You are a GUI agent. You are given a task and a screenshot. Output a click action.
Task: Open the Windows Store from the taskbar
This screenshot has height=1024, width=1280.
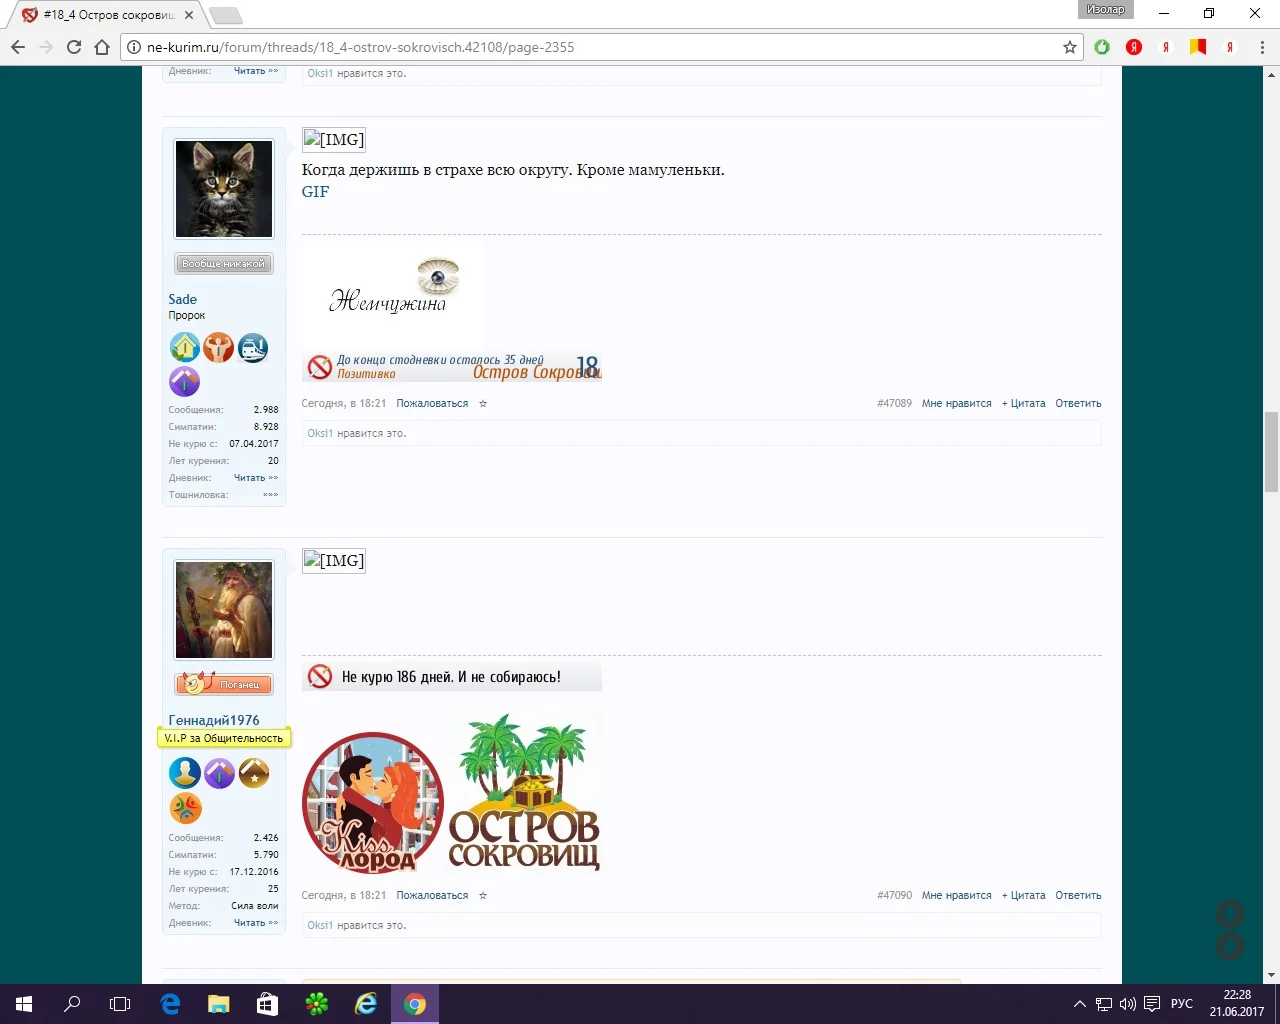coord(267,1004)
